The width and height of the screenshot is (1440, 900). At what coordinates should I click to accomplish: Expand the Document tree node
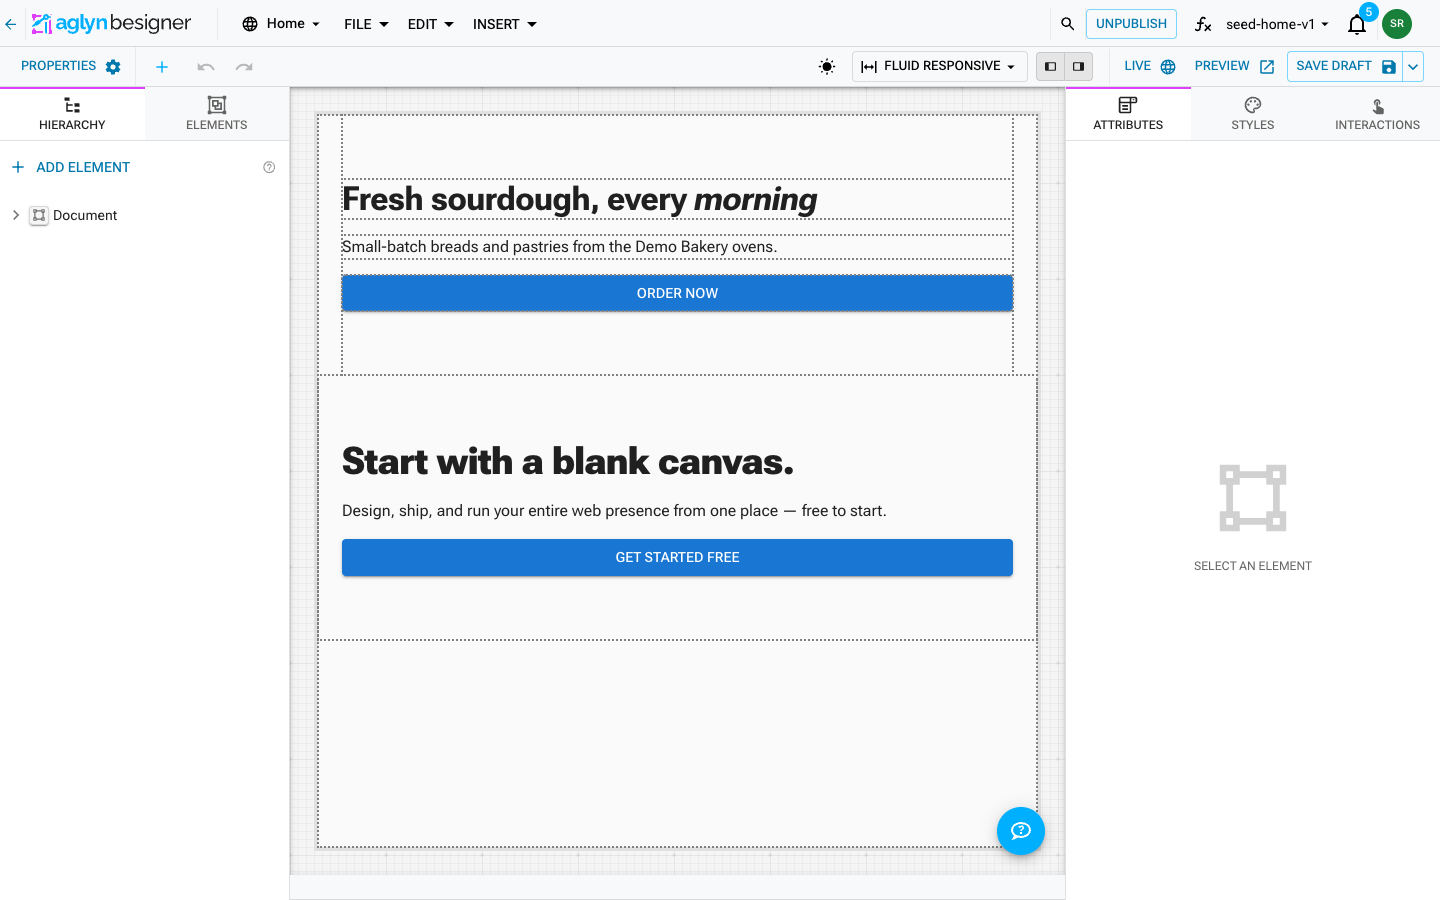(16, 215)
